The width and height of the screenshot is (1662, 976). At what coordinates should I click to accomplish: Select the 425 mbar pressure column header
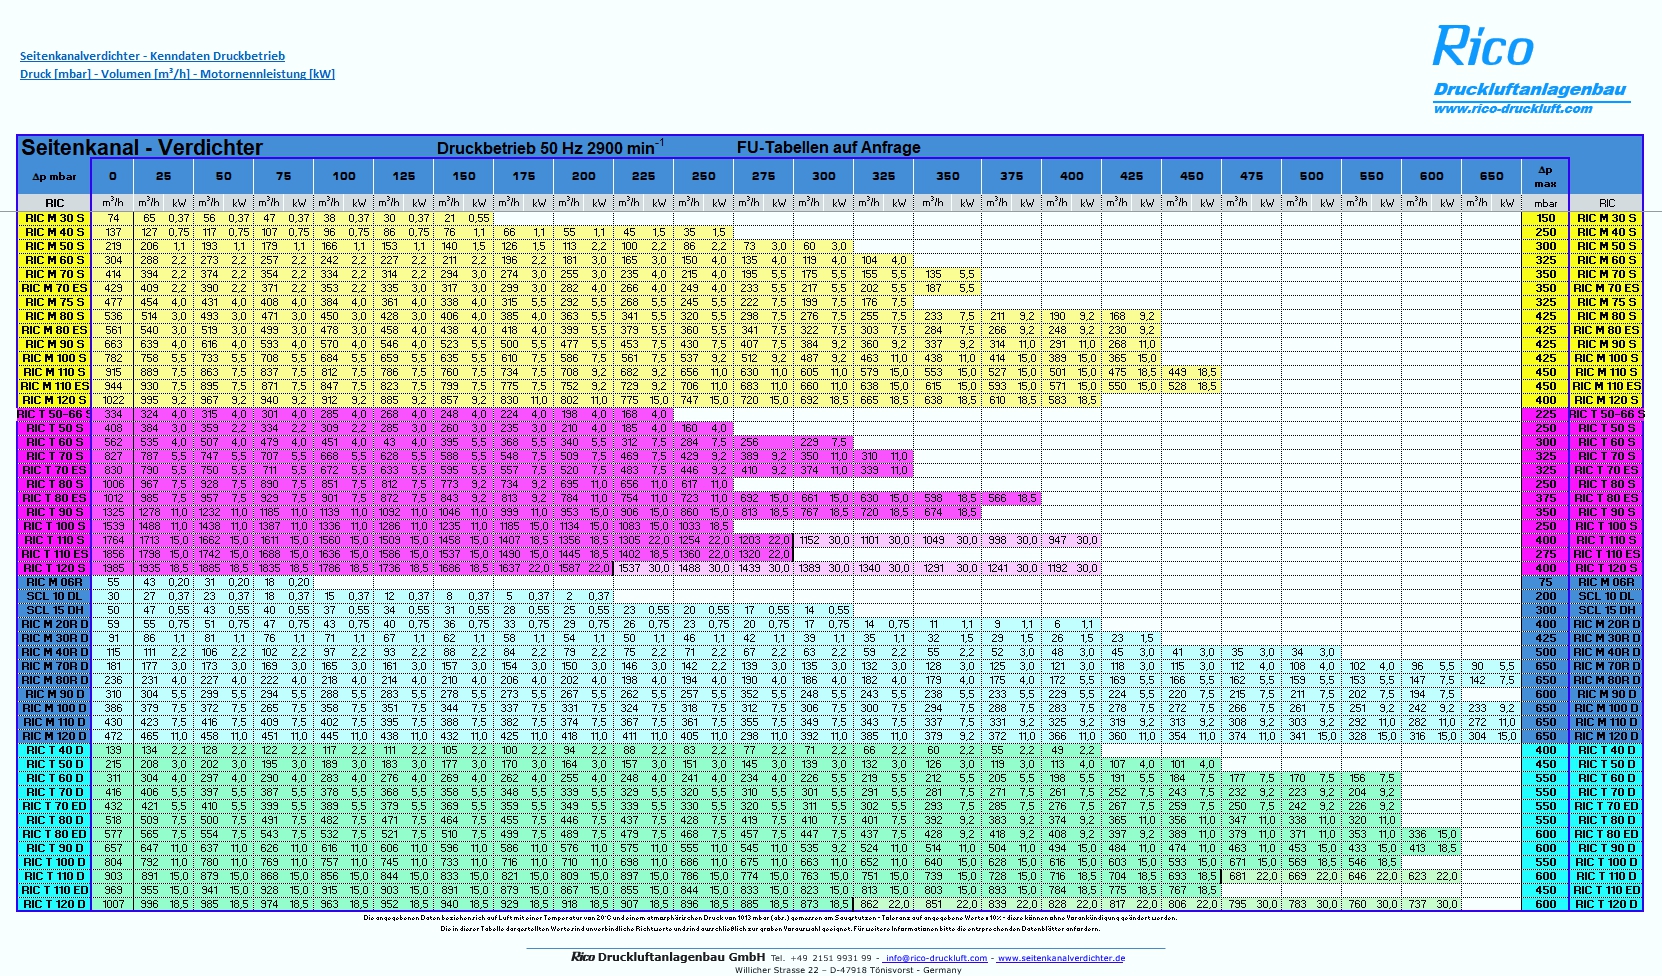[1131, 176]
